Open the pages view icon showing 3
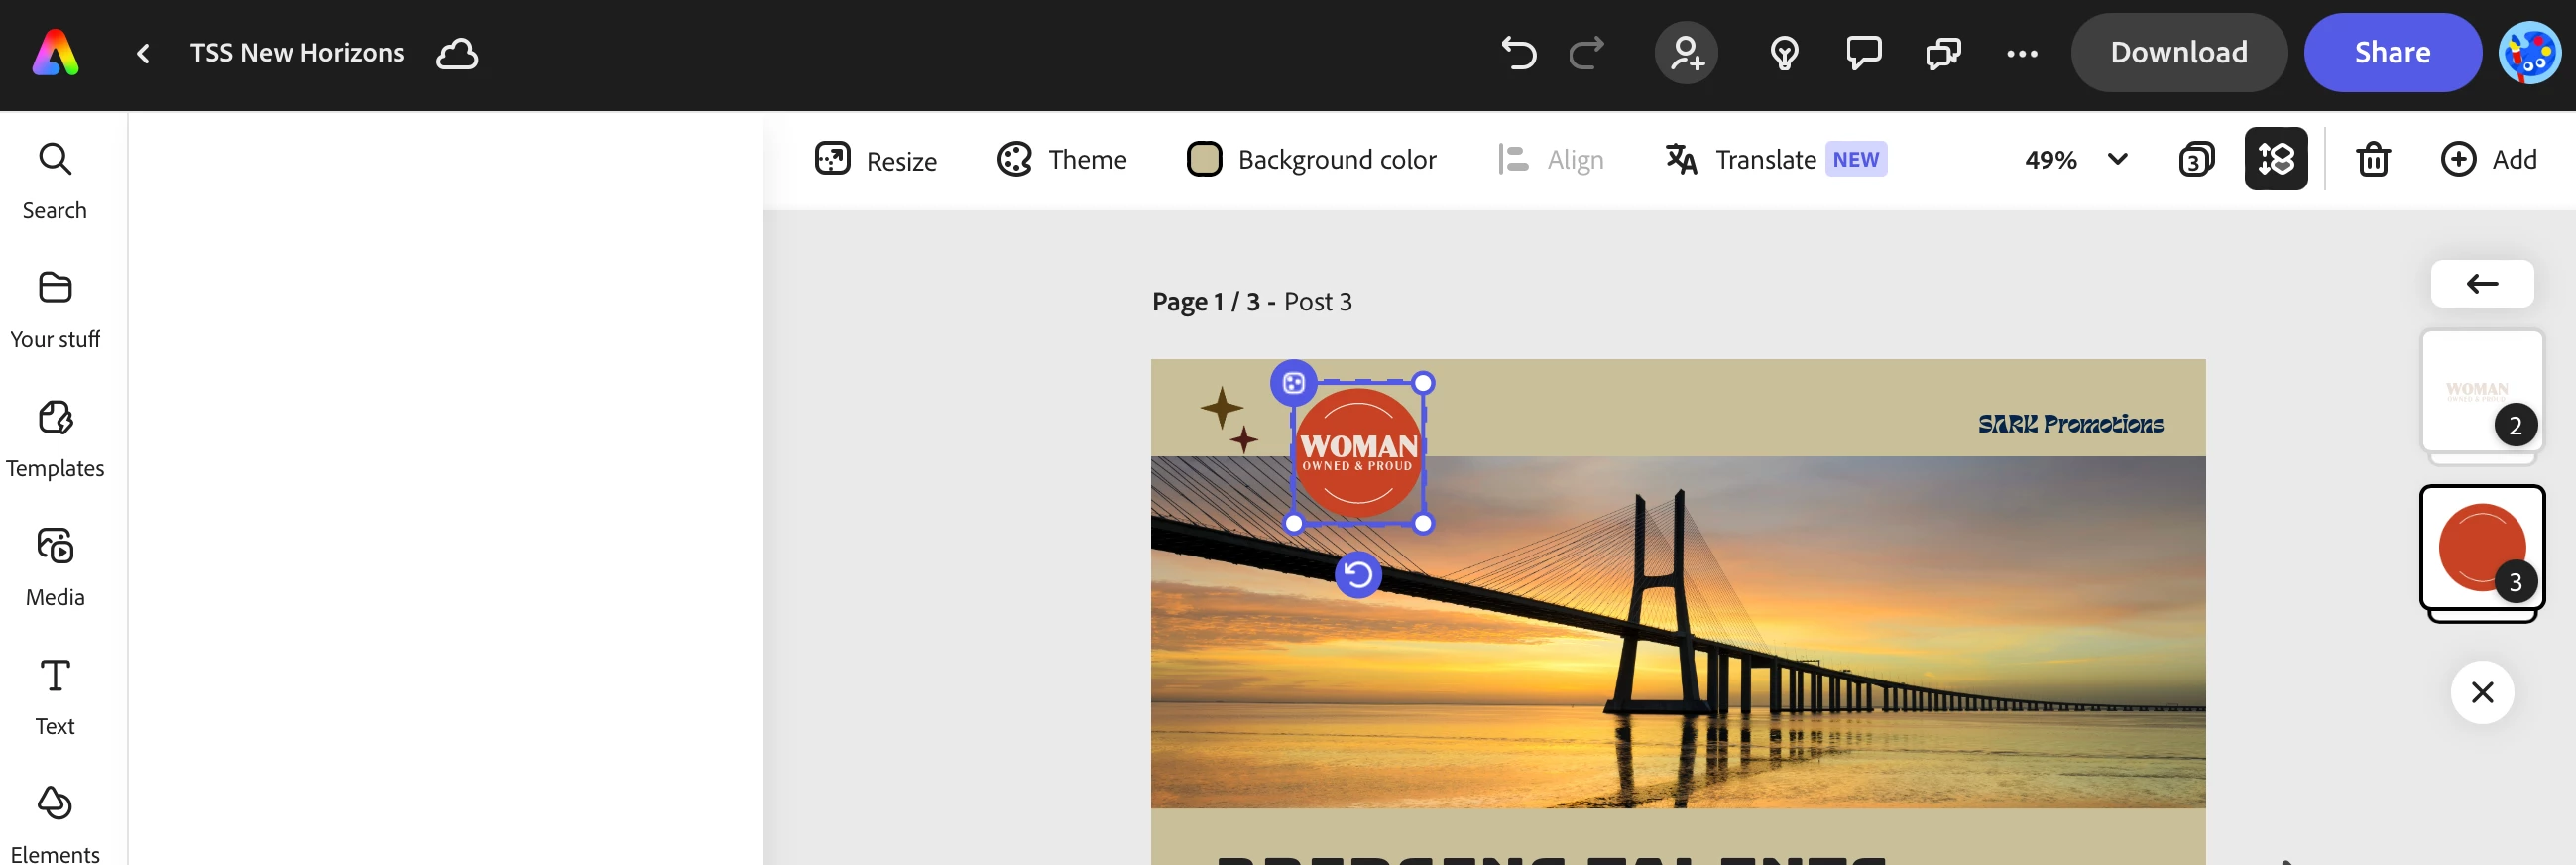2576x865 pixels. tap(2196, 160)
